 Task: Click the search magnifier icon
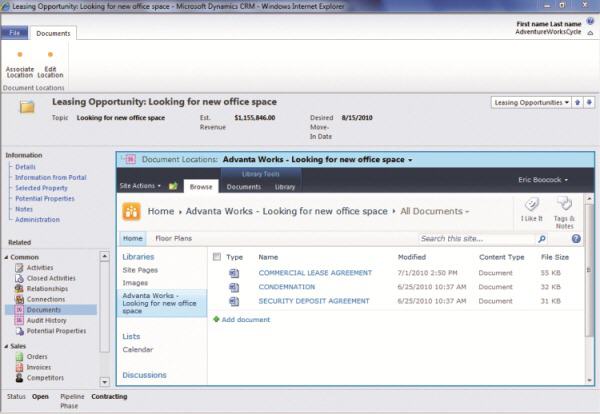point(543,239)
